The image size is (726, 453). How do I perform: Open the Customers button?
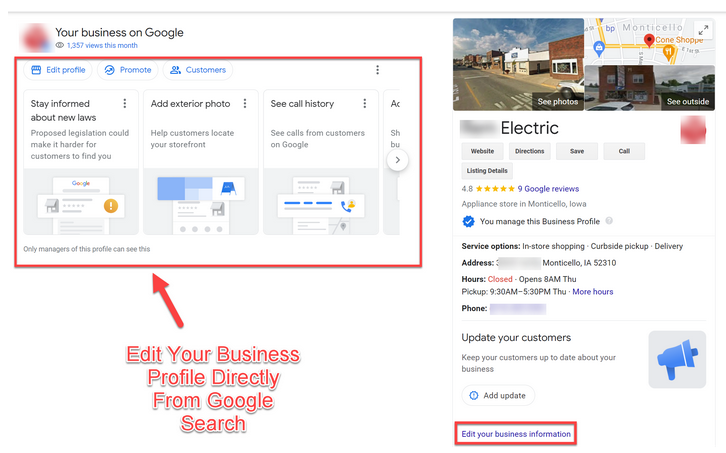pos(198,70)
